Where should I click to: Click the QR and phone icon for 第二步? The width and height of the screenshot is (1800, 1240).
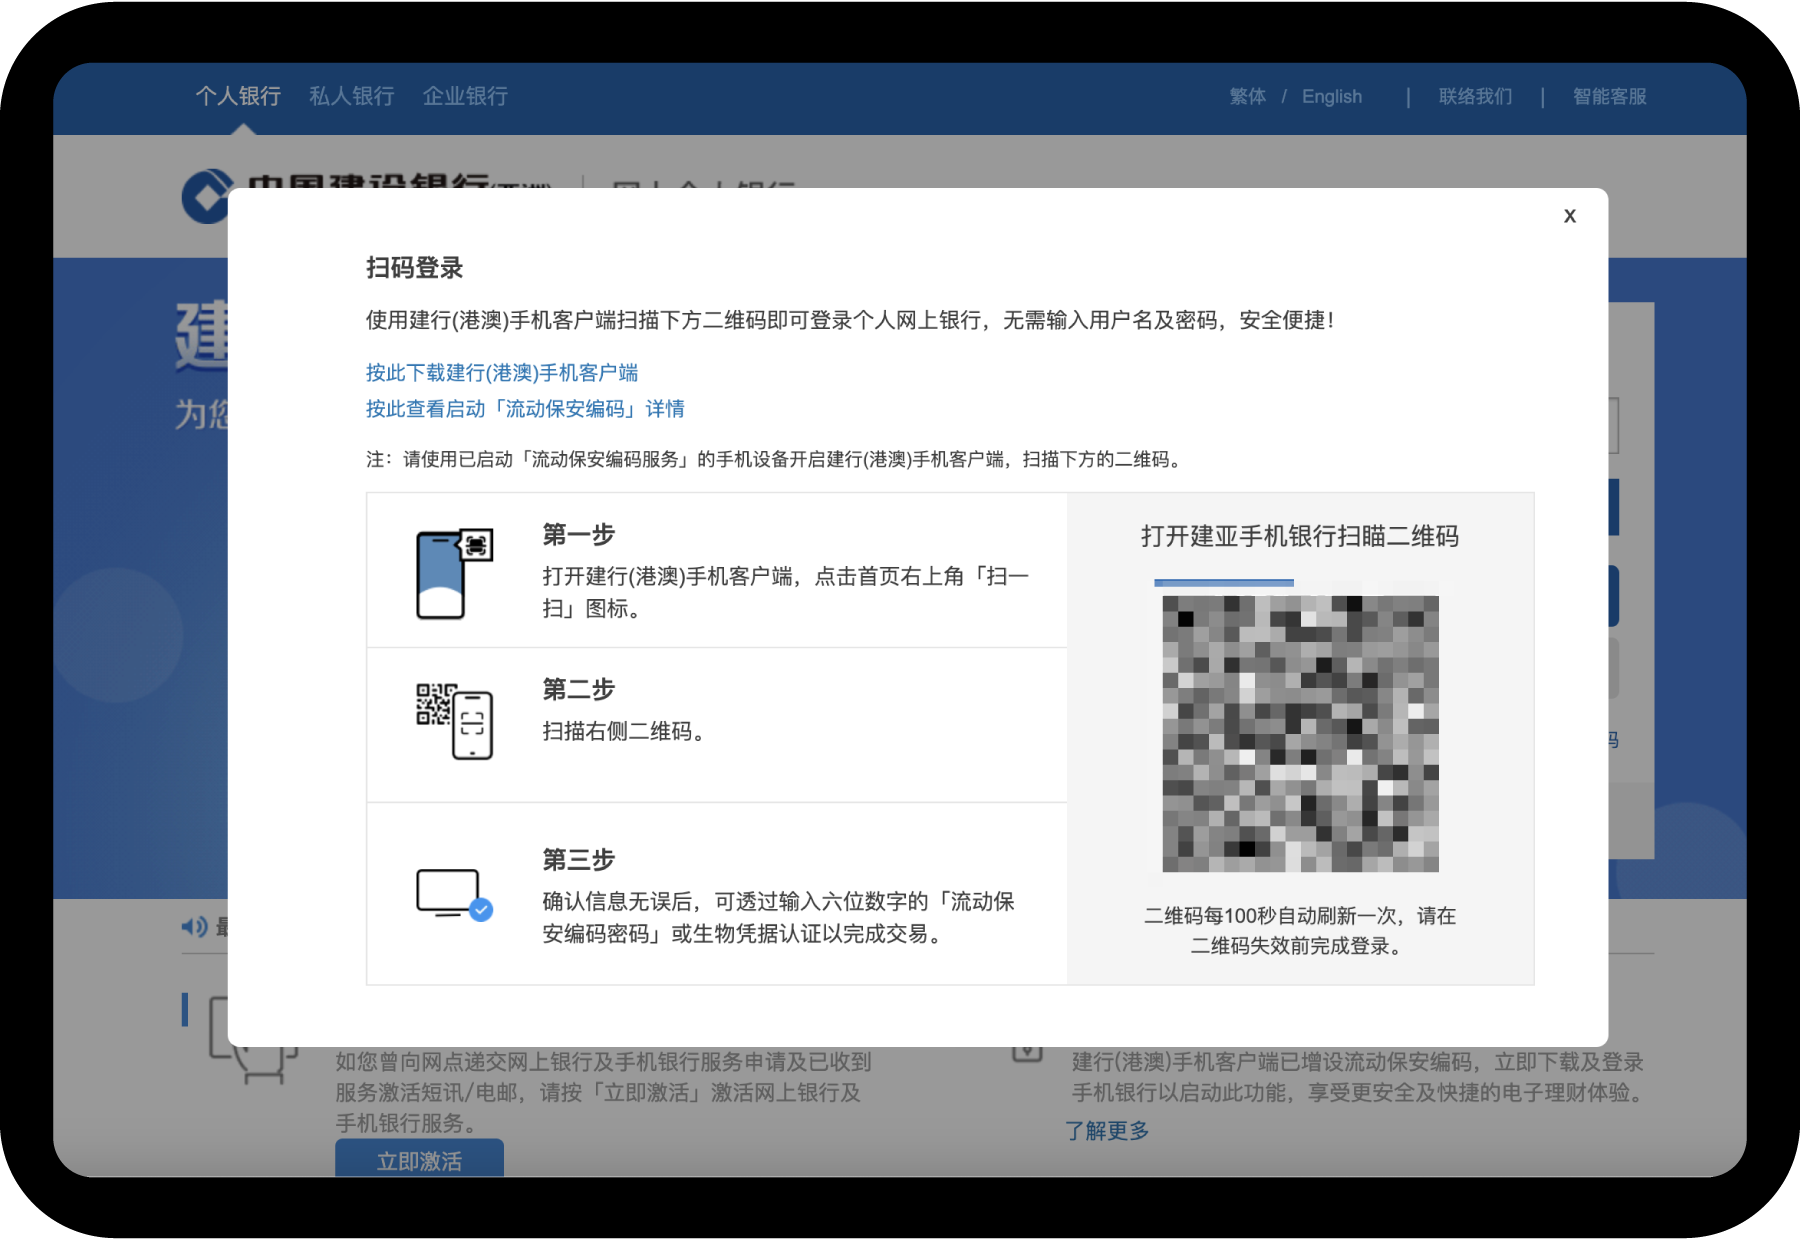[455, 721]
